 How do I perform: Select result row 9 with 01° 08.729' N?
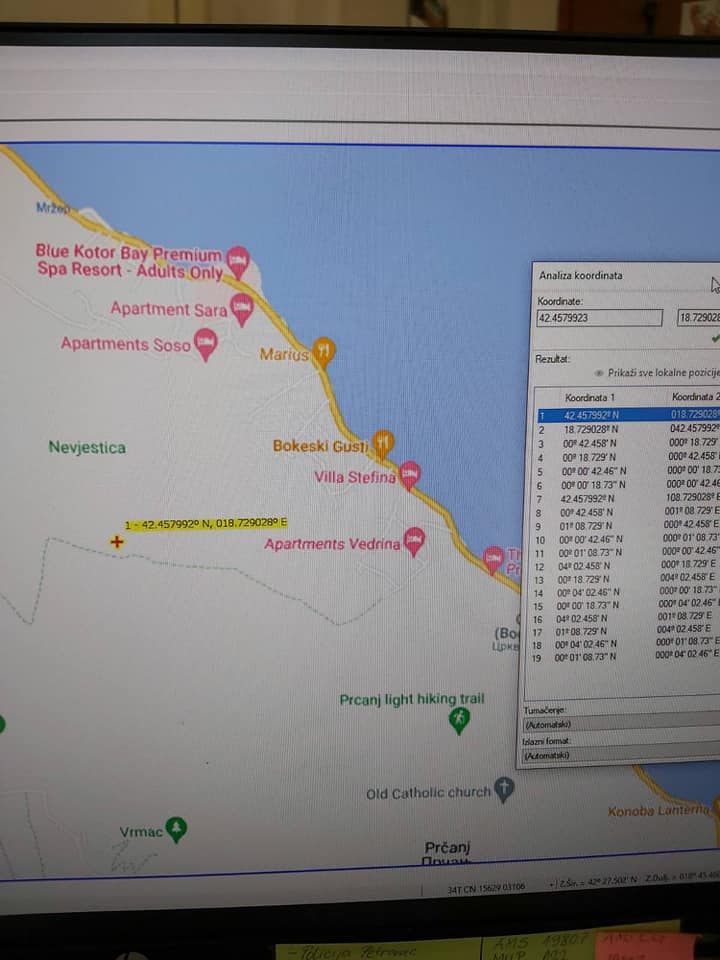626,525
